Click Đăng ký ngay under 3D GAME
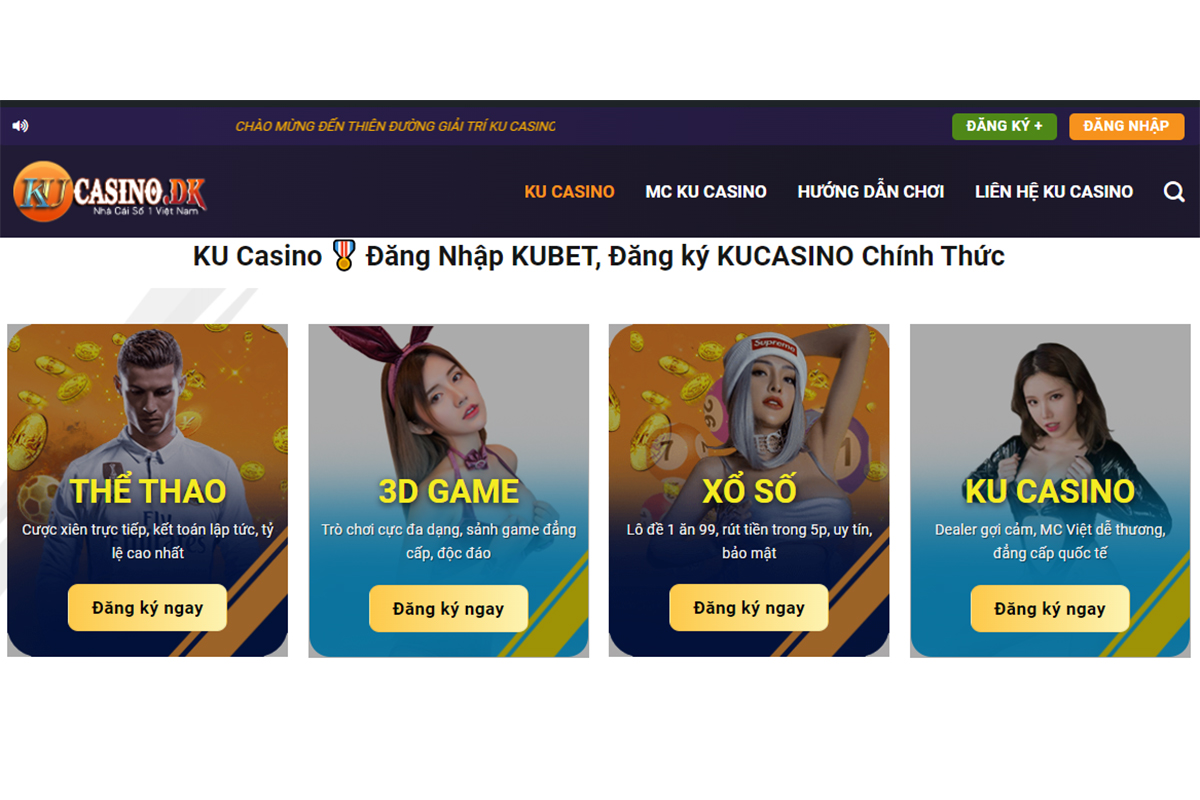Screen dimensions: 1200x800 click(448, 609)
